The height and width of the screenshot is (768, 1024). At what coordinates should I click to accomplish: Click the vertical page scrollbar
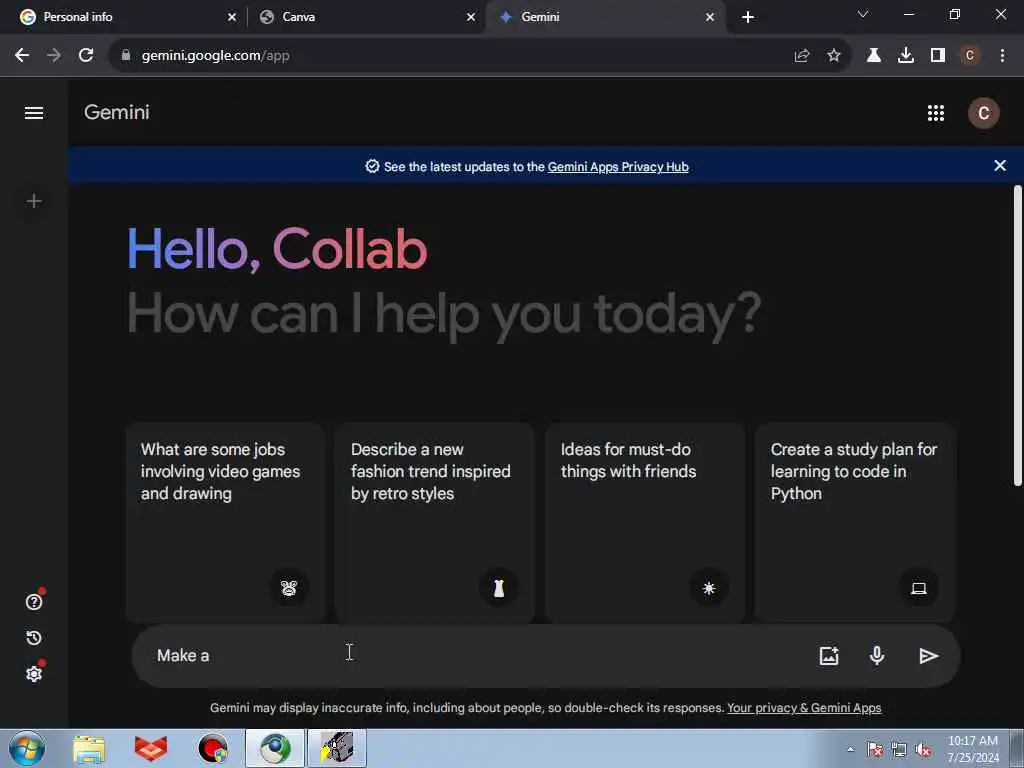pyautogui.click(x=1017, y=336)
